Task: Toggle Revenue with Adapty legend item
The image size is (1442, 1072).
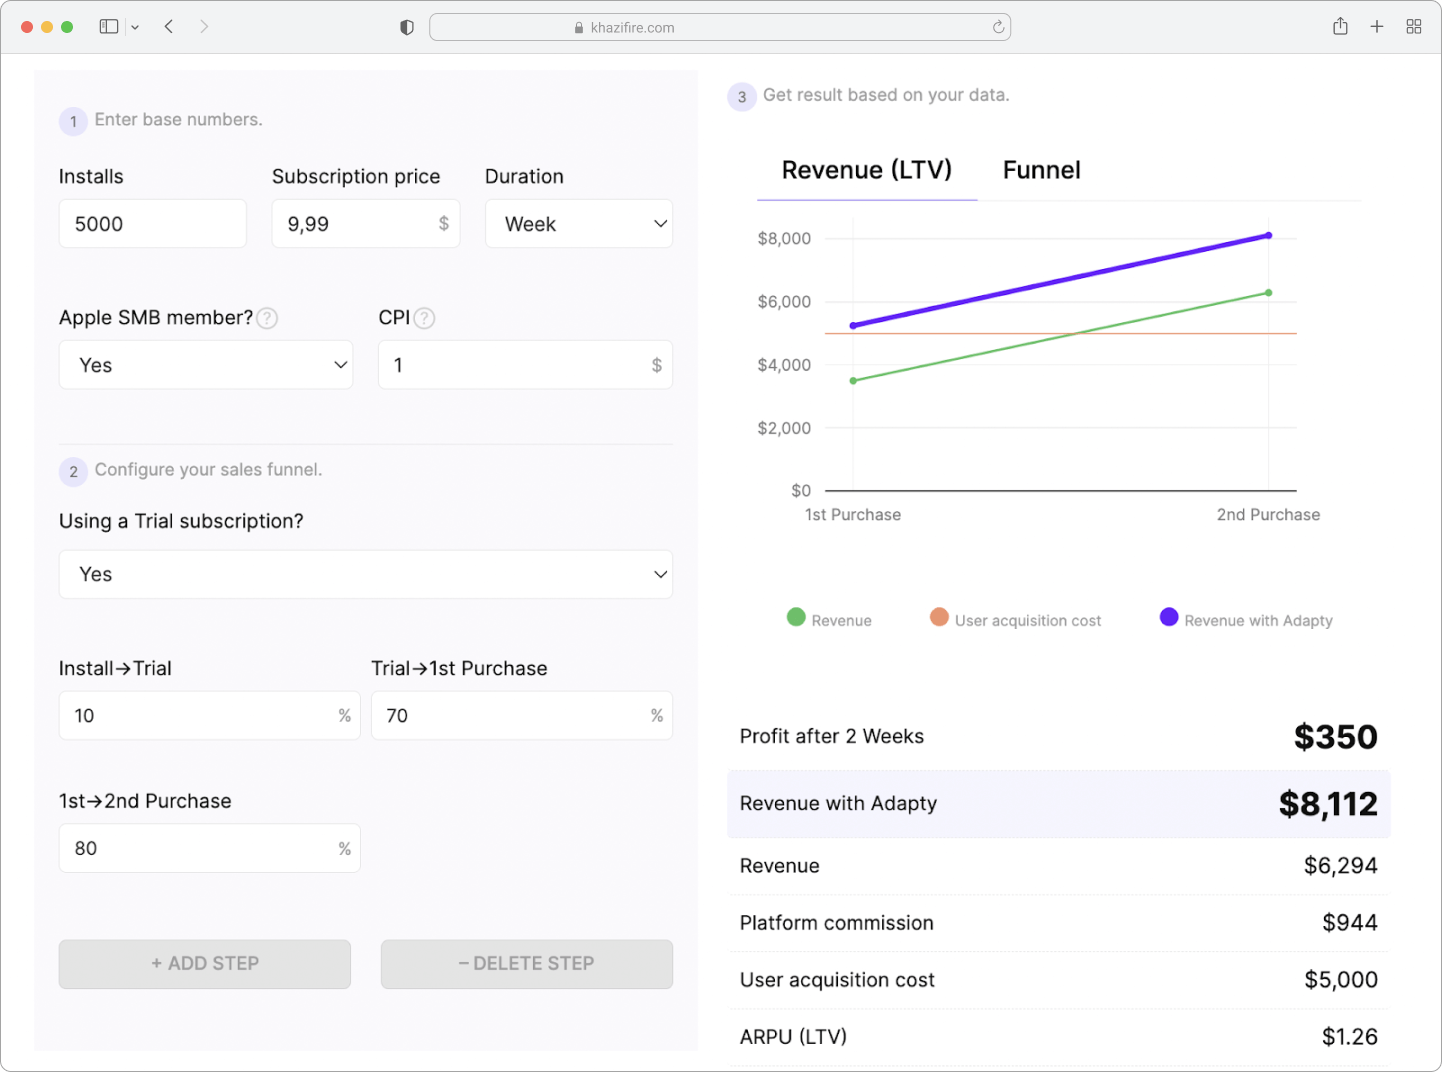Action: point(1246,619)
